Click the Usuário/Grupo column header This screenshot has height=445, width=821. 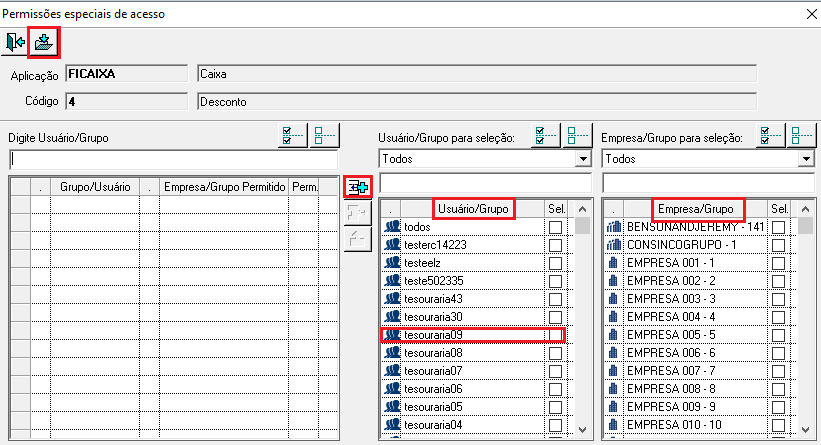pos(473,209)
